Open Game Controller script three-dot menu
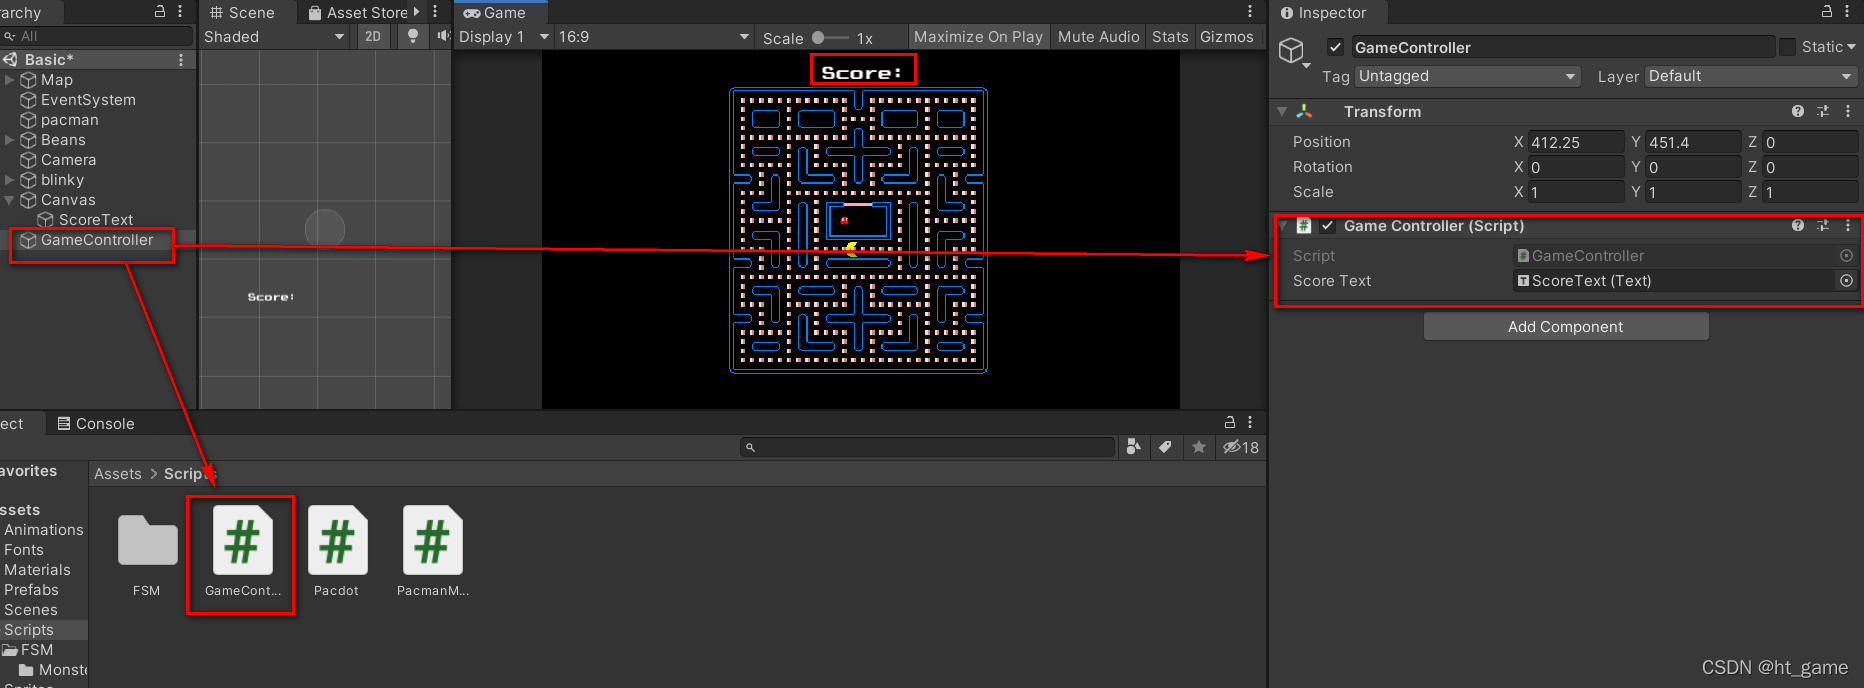1864x688 pixels. (x=1848, y=225)
